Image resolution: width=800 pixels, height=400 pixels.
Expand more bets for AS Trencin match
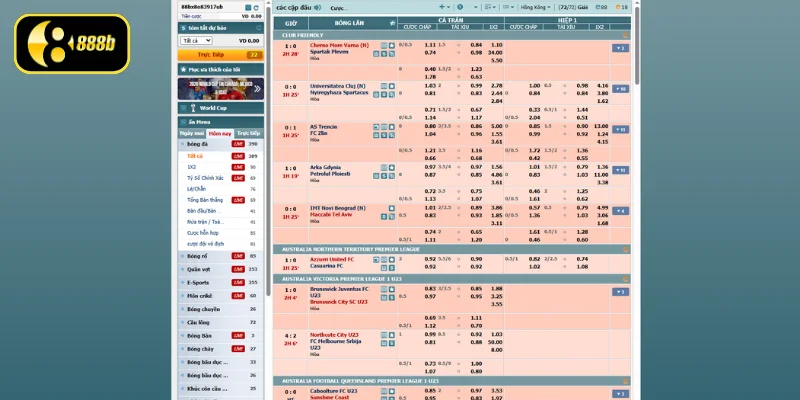[620, 130]
